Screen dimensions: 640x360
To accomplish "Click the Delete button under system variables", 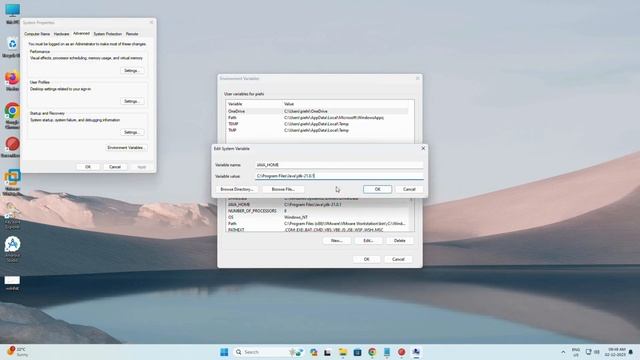I will (x=400, y=241).
